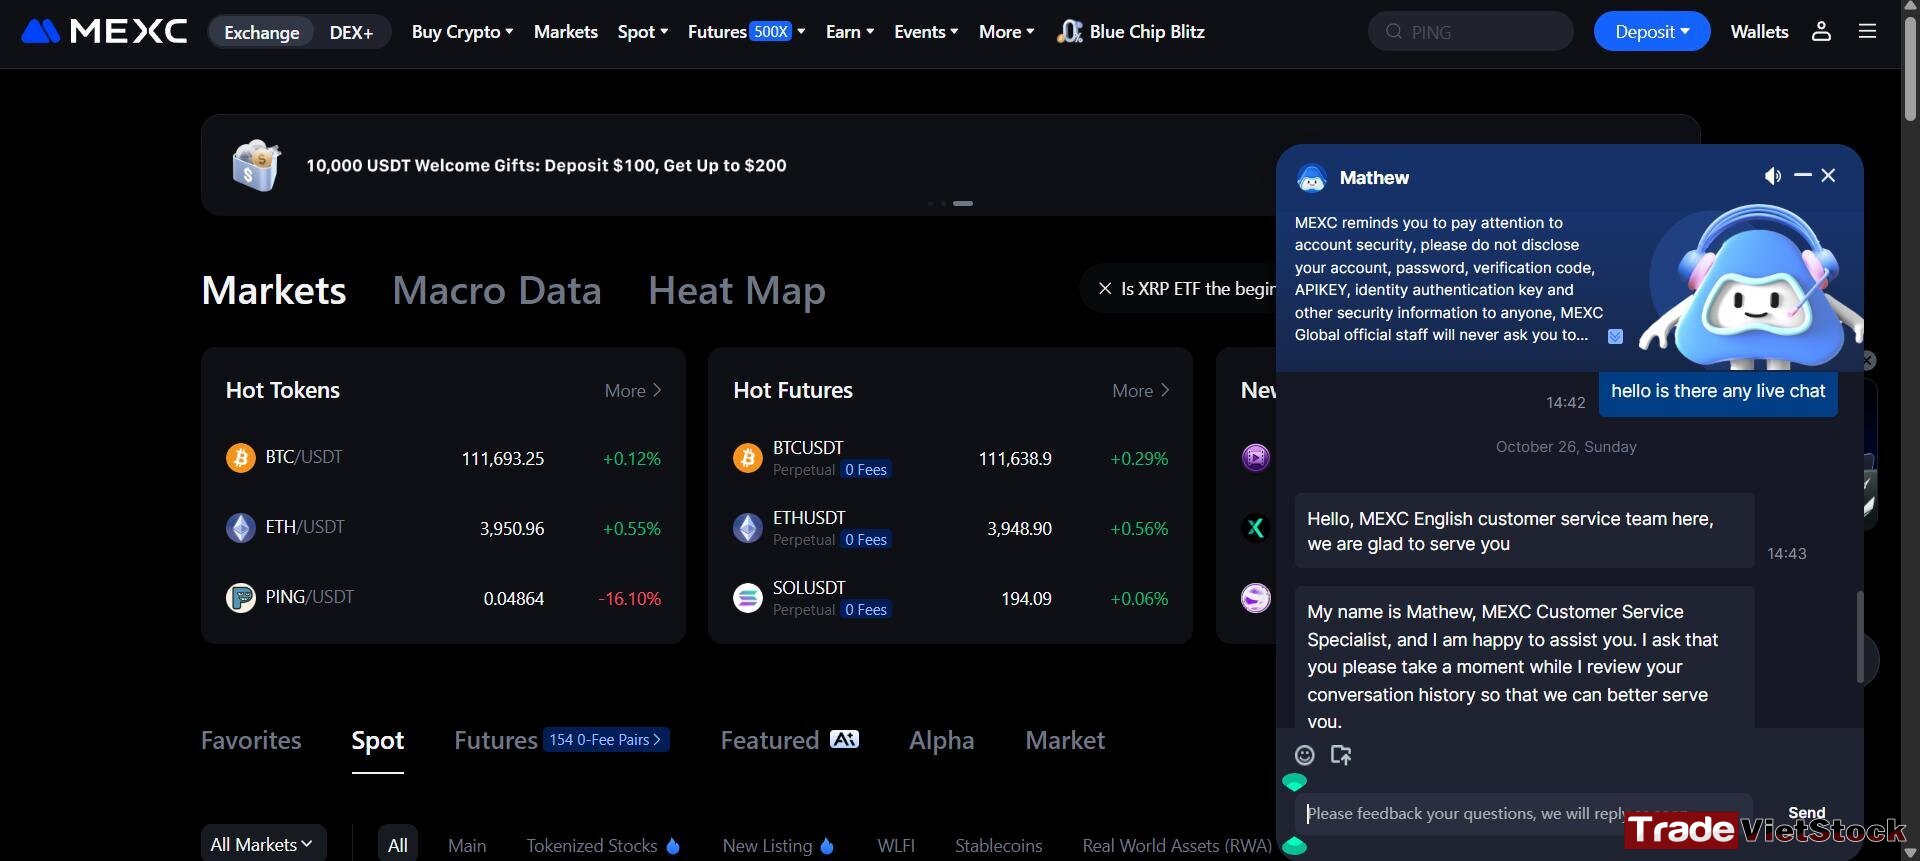Expand the security notice message

1615,336
